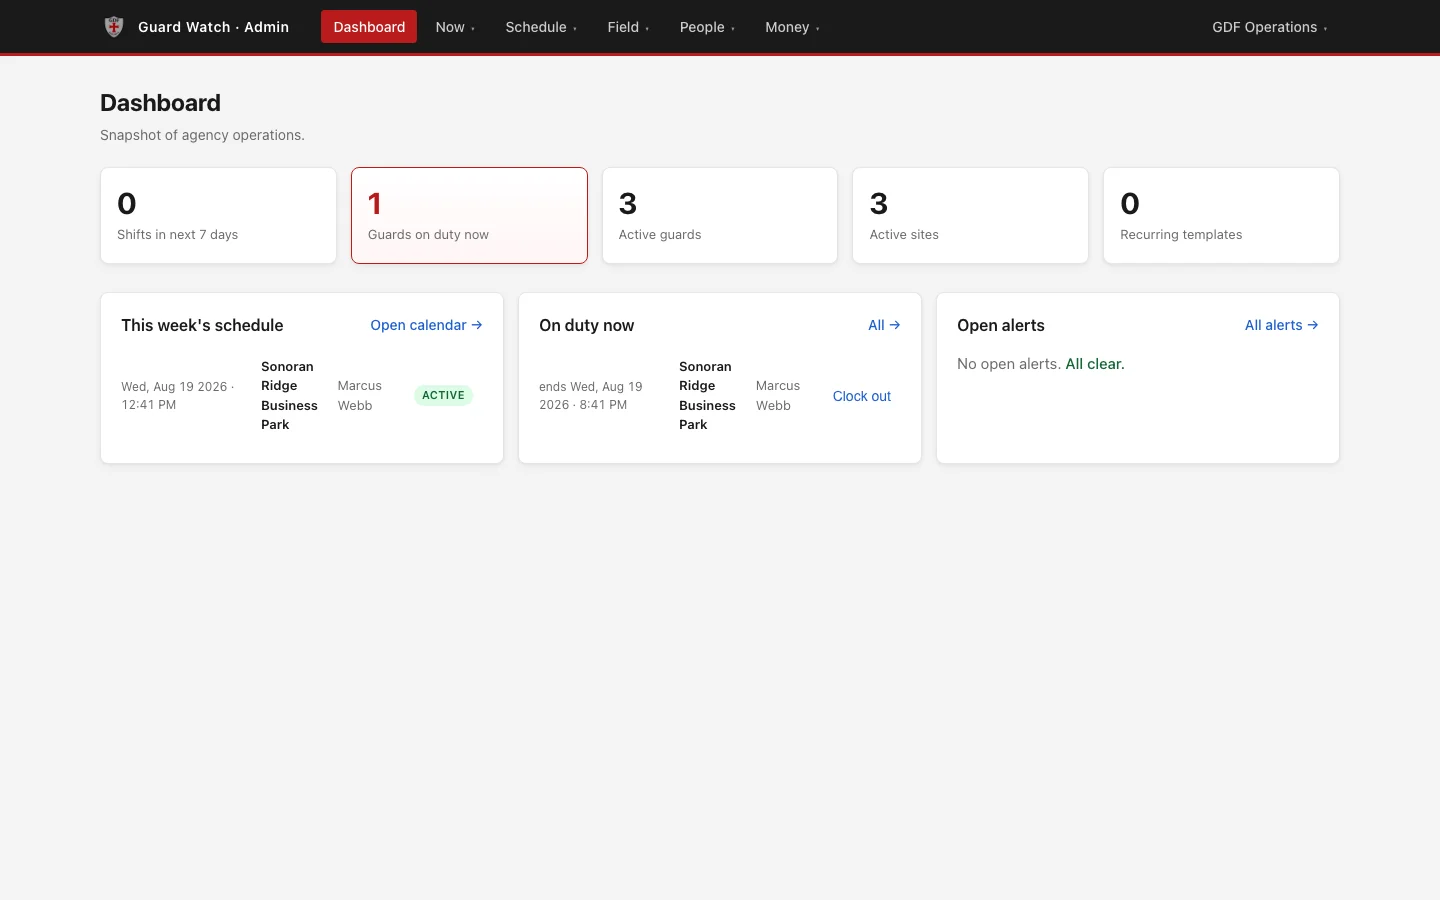Open the People dropdown menu

click(x=707, y=27)
